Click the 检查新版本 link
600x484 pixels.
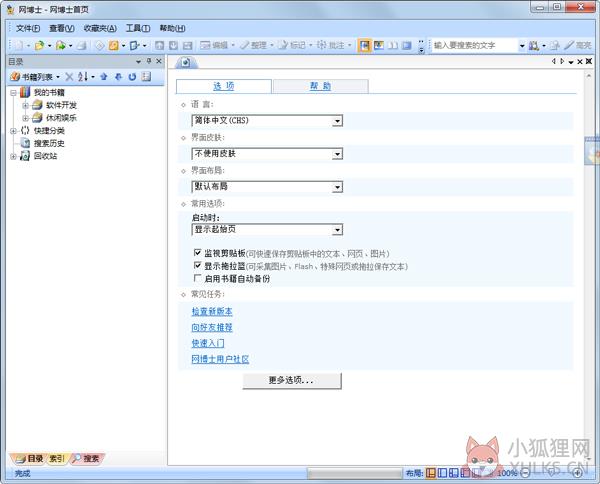pos(212,312)
